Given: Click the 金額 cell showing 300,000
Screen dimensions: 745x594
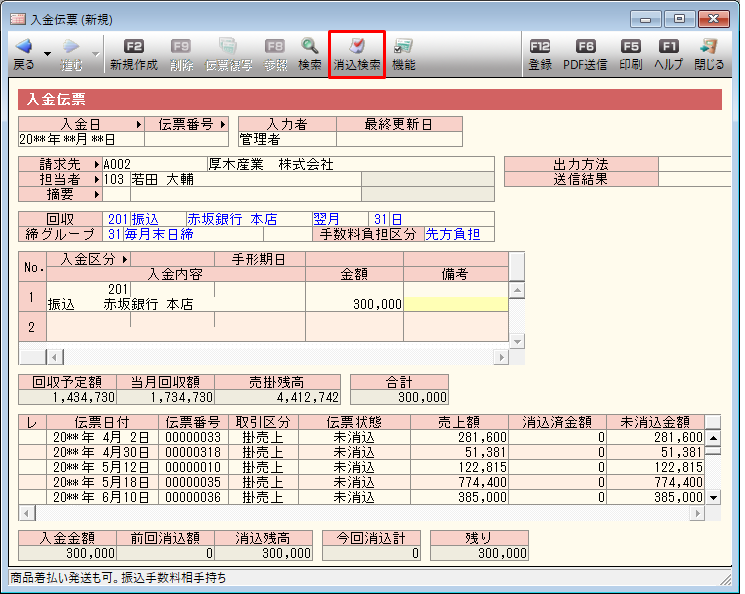Looking at the screenshot, I should tap(354, 304).
